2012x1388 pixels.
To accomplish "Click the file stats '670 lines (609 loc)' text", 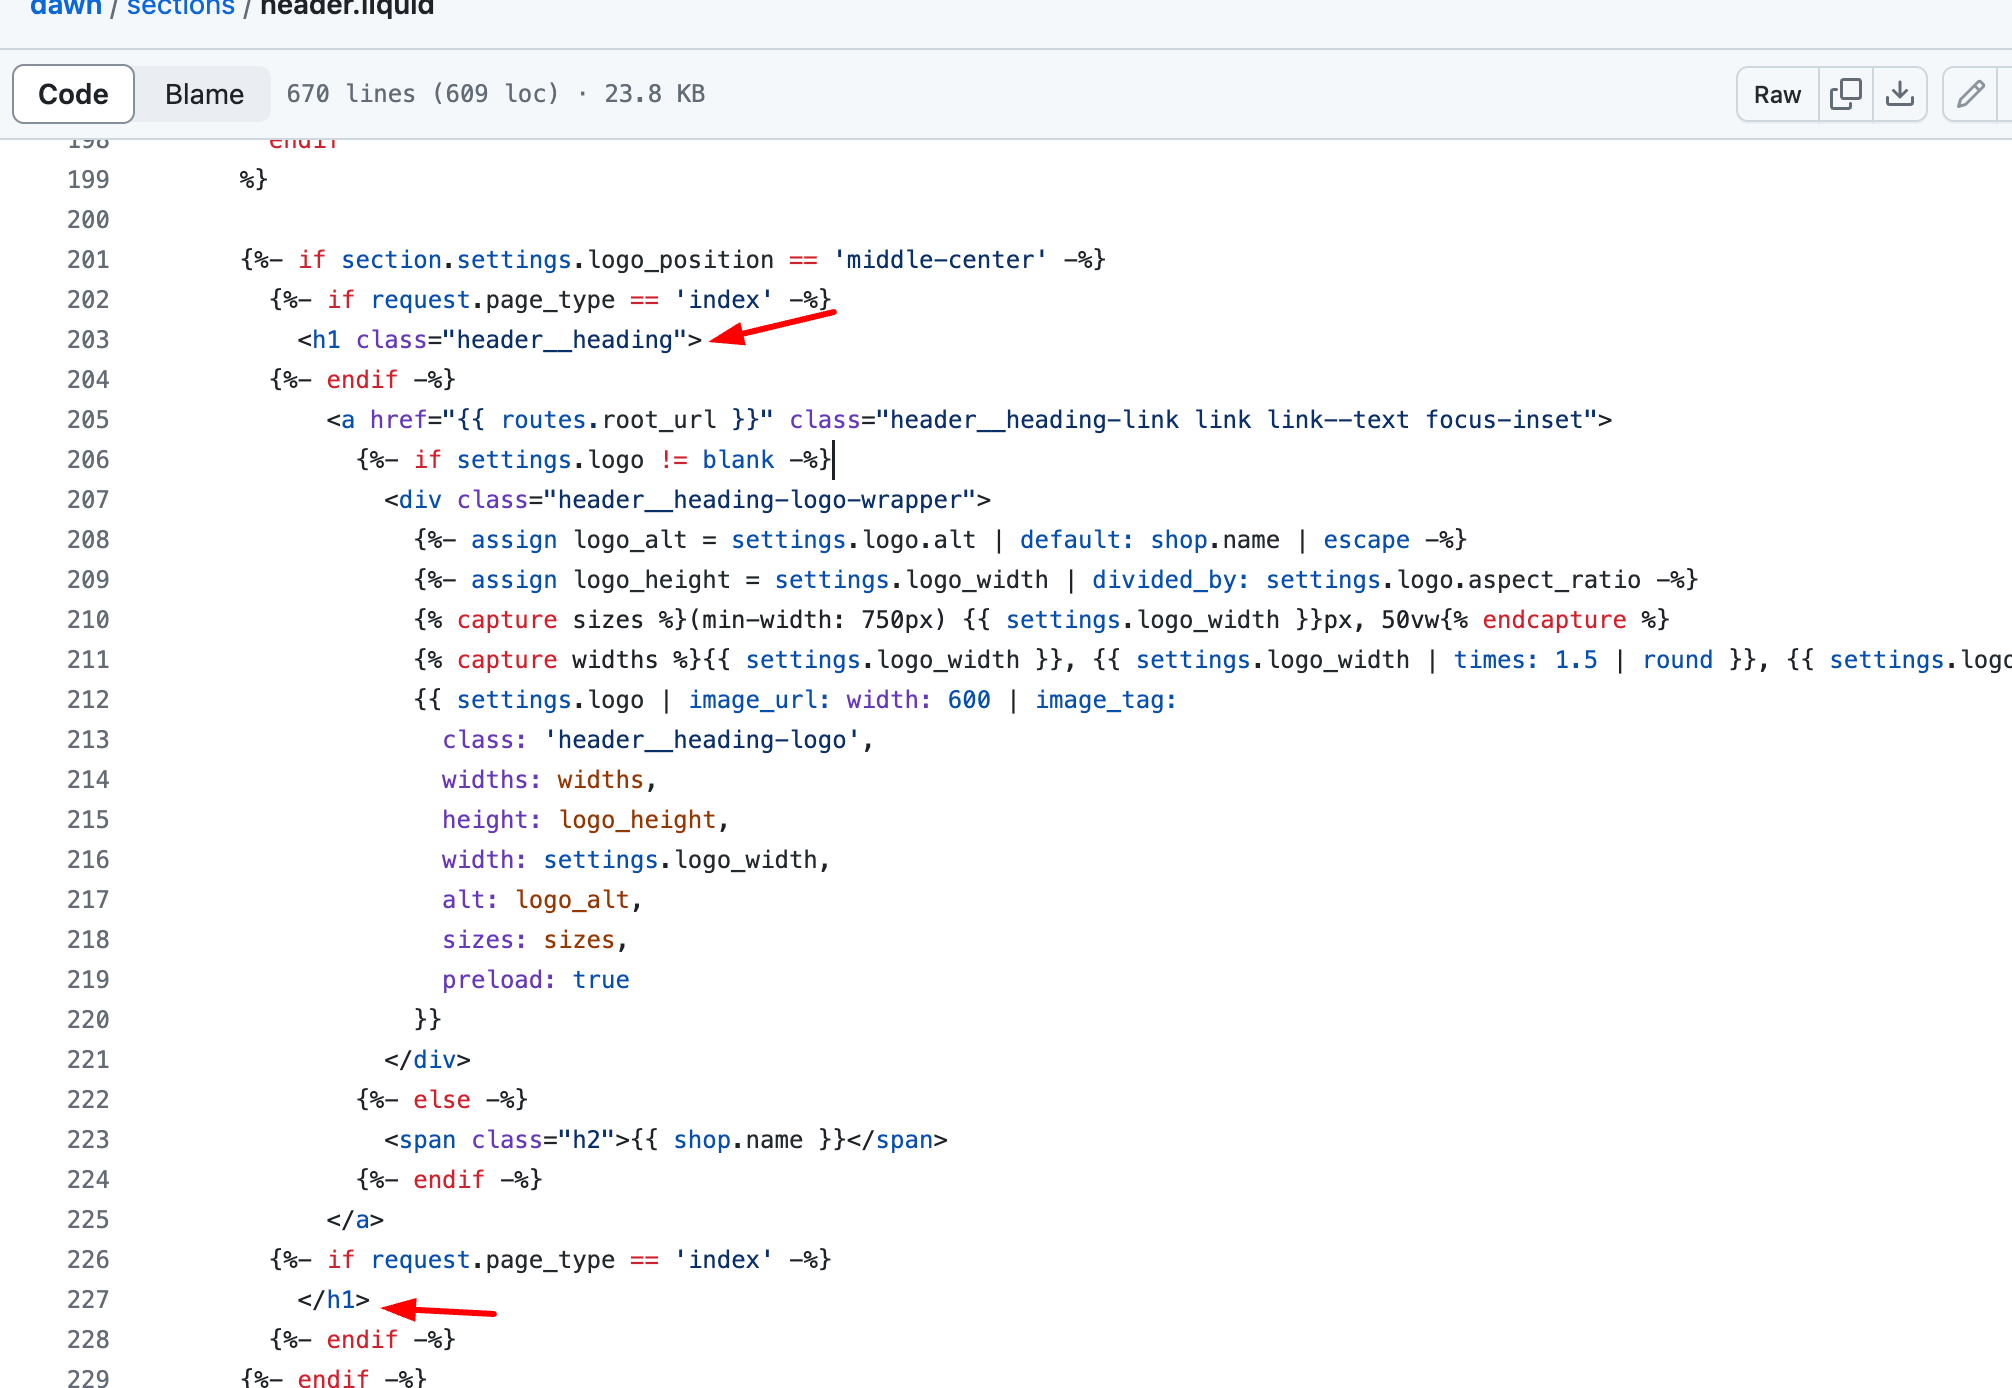I will coord(422,94).
